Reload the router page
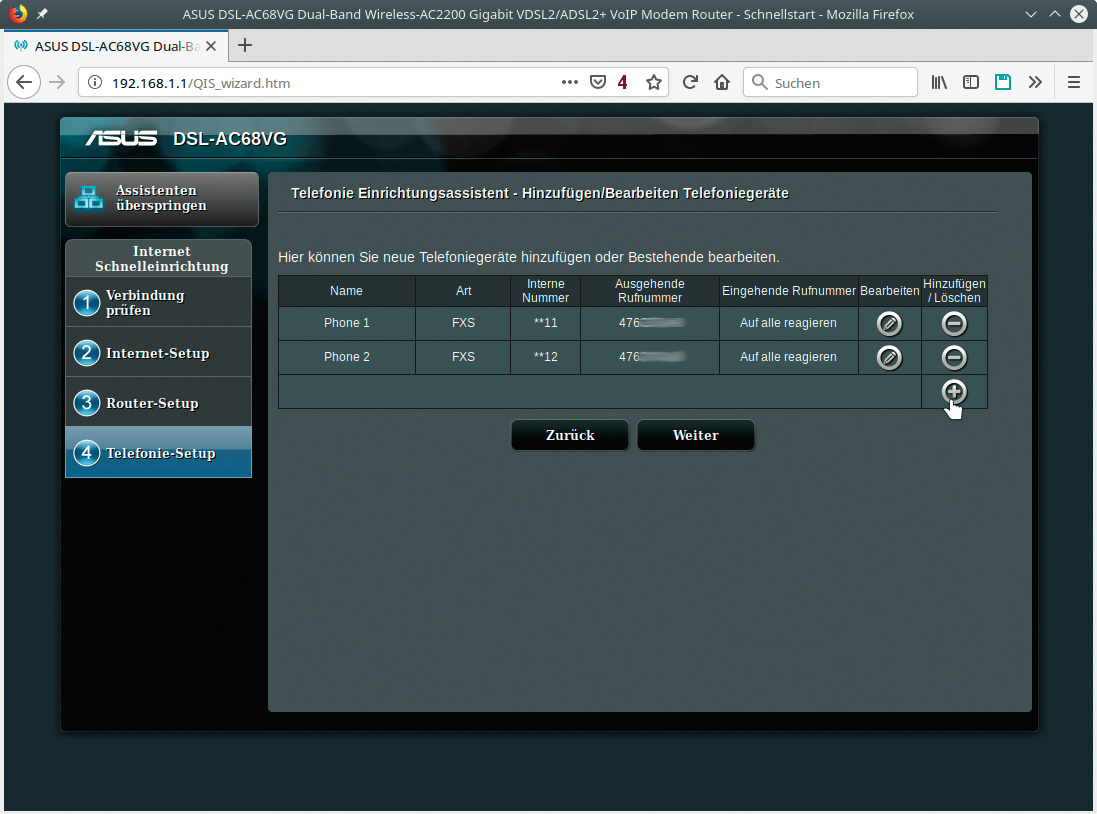1097x814 pixels. [x=690, y=83]
